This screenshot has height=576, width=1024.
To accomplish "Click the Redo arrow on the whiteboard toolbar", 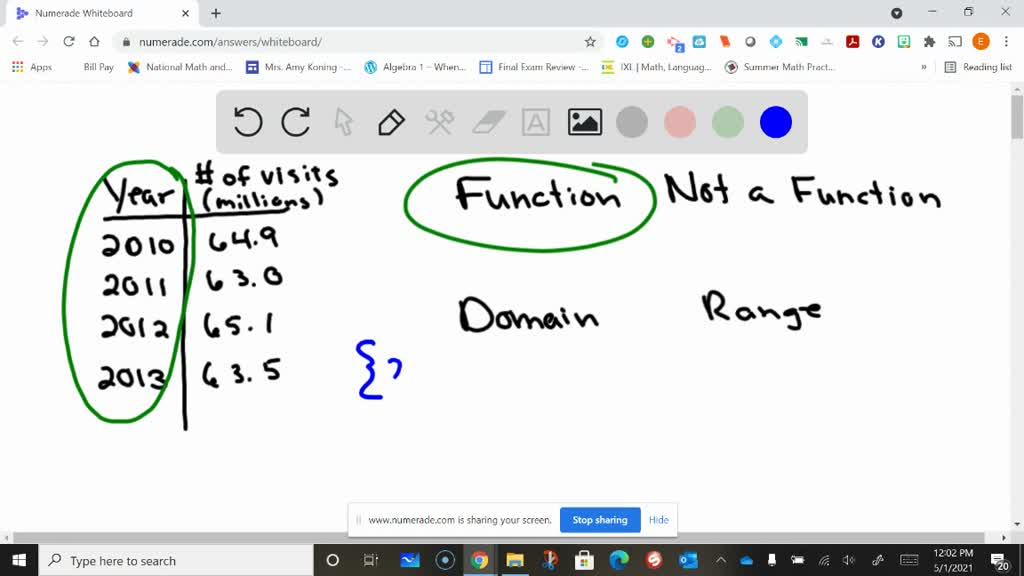I will point(295,121).
